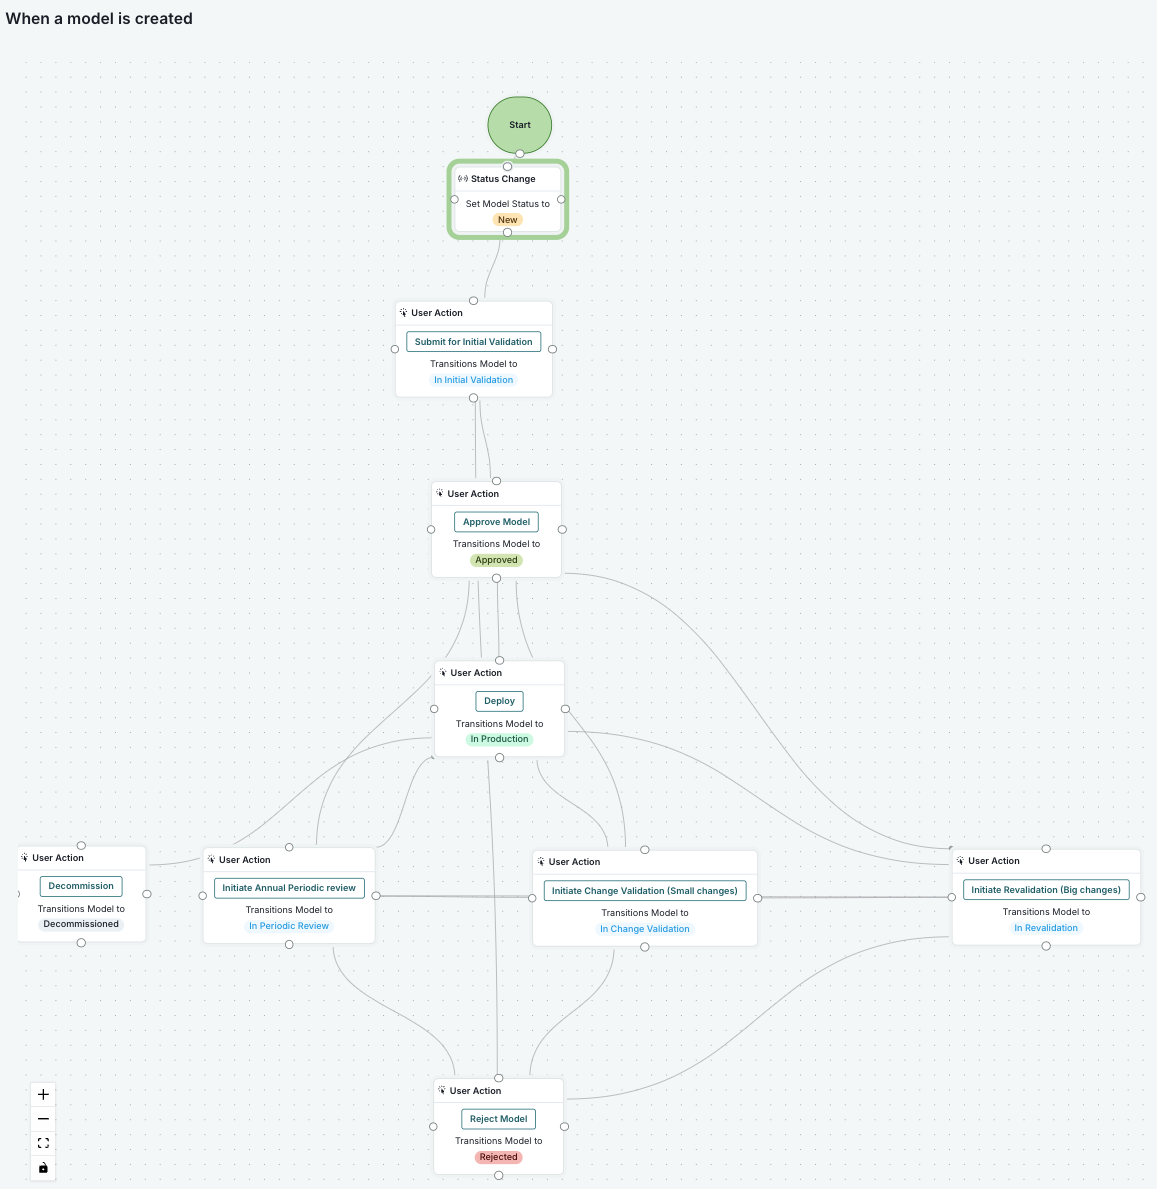Click the In Production status label
The width and height of the screenshot is (1157, 1189).
point(499,739)
